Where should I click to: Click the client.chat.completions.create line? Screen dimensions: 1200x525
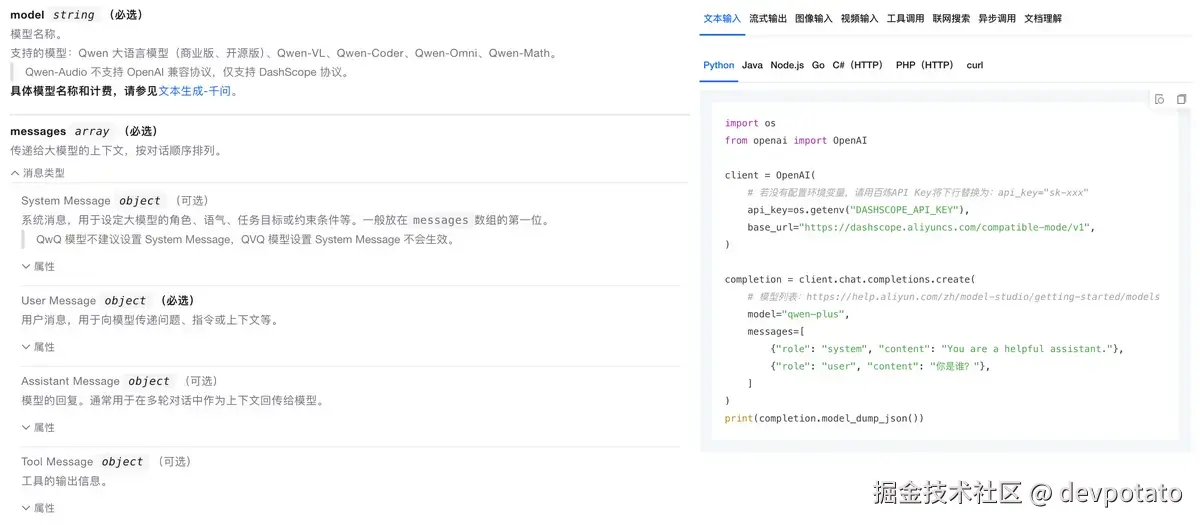point(849,279)
